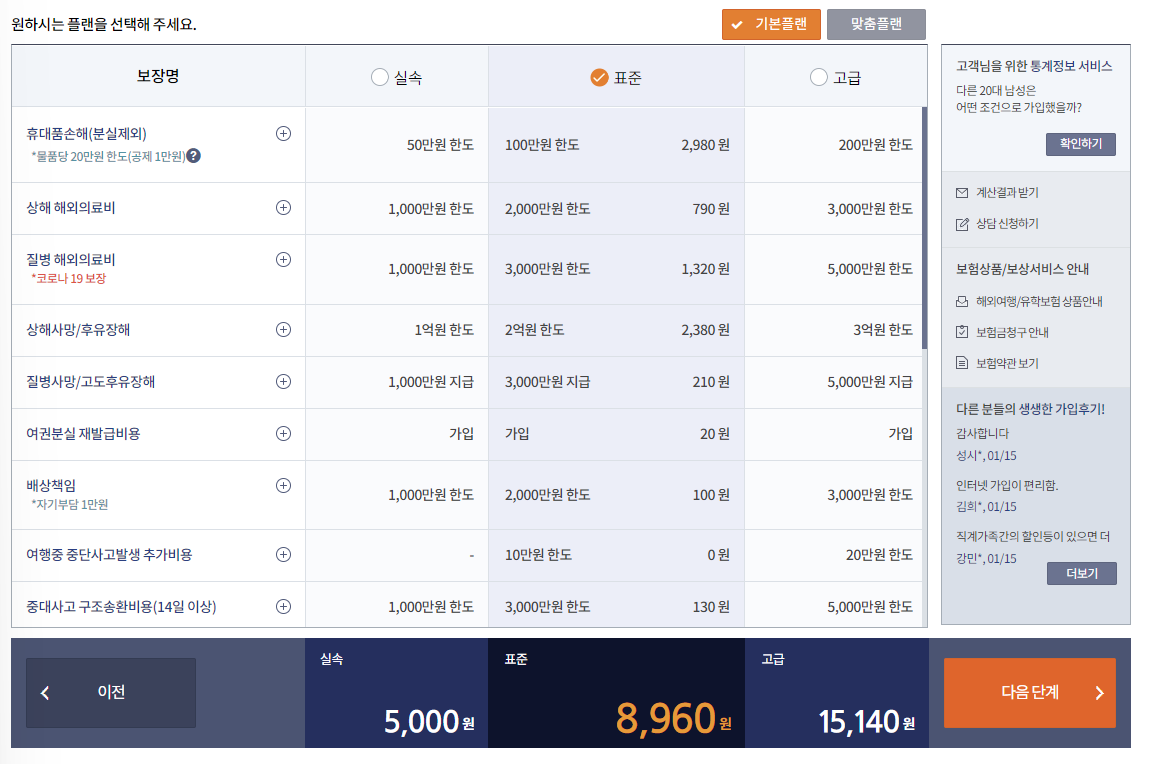The height and width of the screenshot is (764, 1150).
Task: Expand 상해 해외의료비 plus icon
Action: 283,207
